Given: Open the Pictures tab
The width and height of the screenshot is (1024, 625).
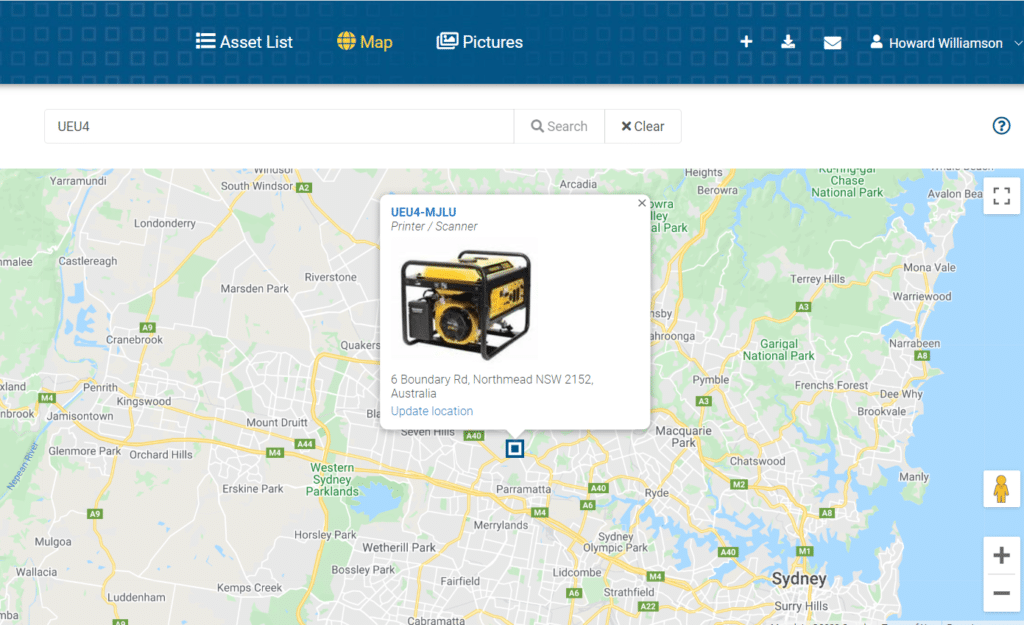Looking at the screenshot, I should point(480,42).
